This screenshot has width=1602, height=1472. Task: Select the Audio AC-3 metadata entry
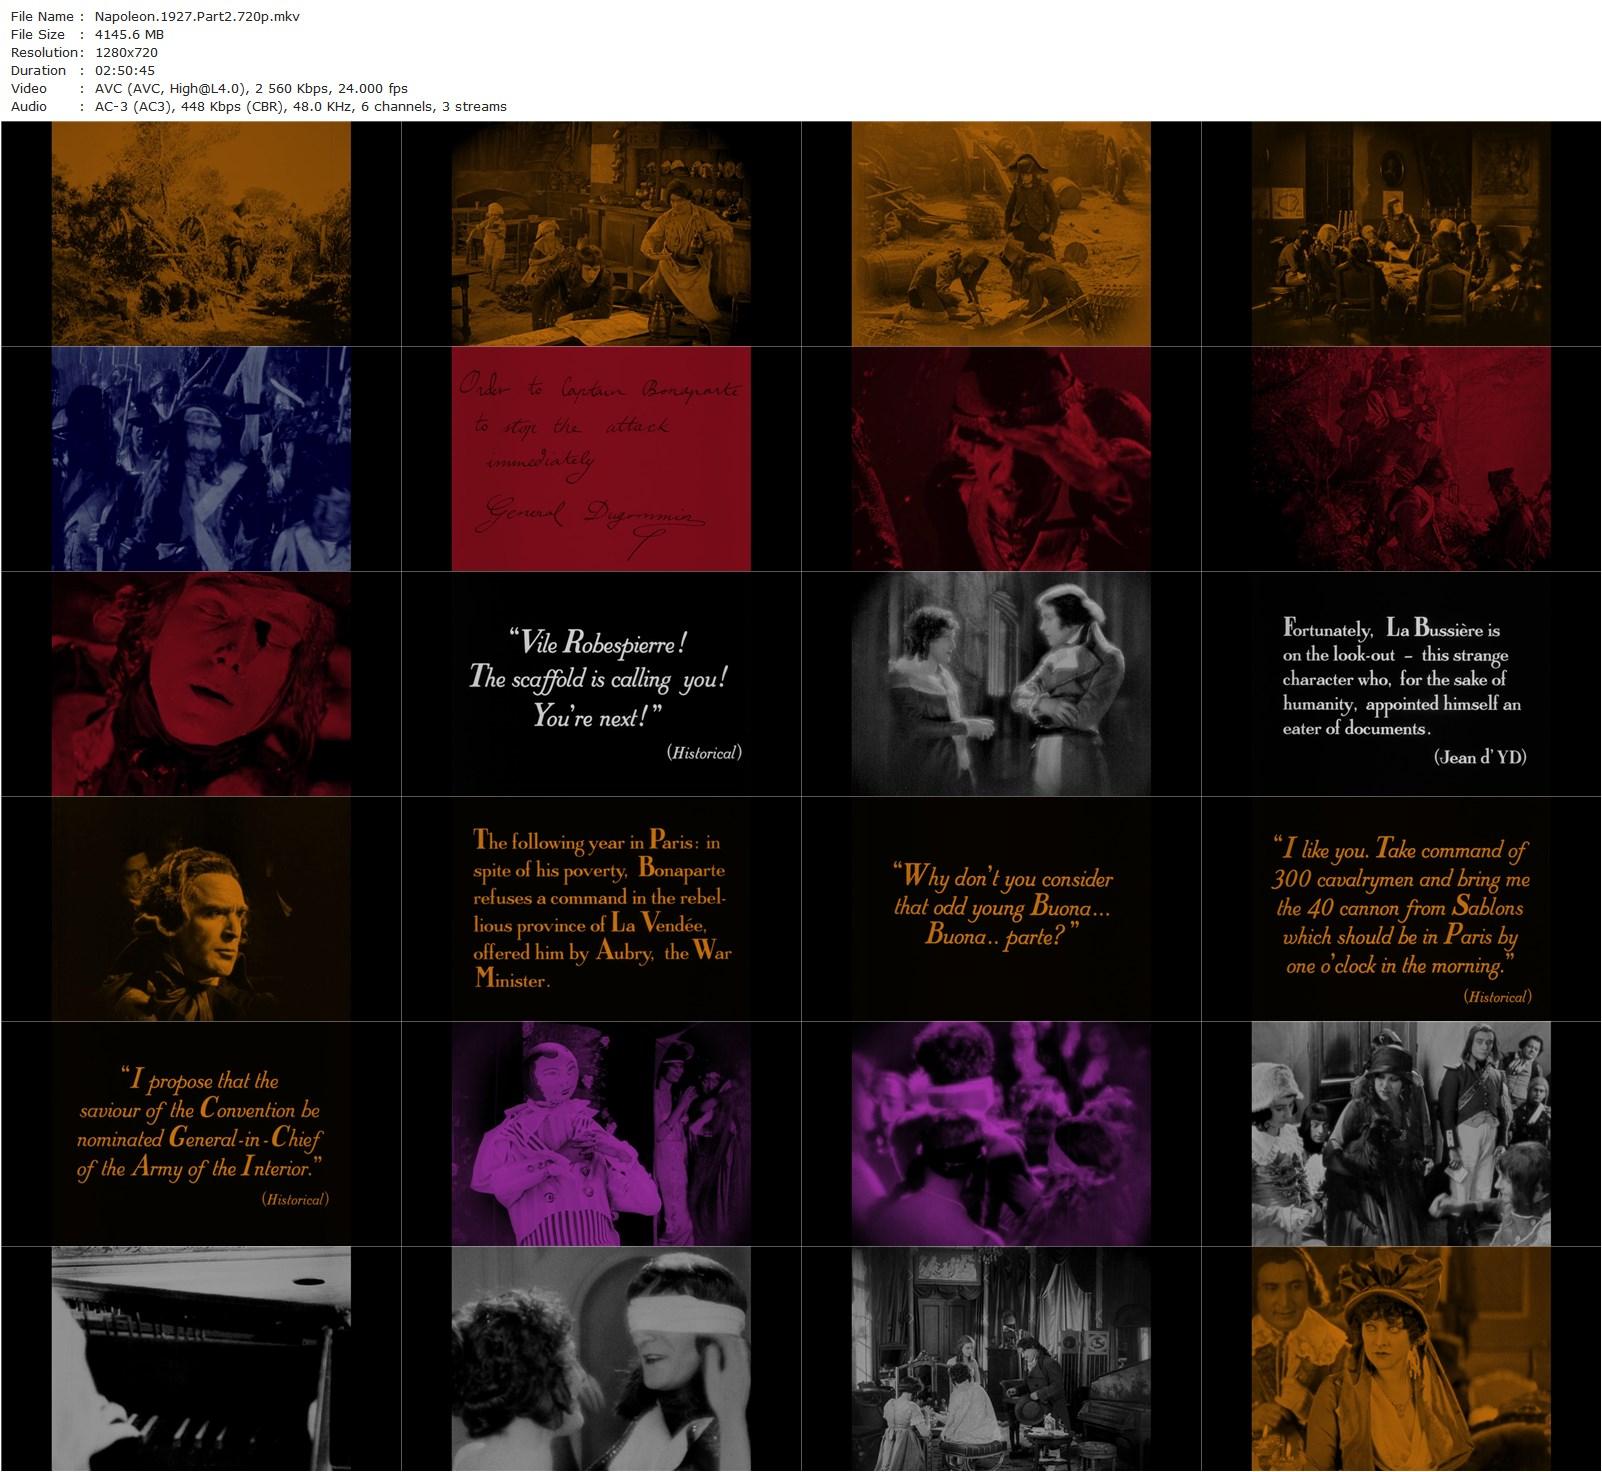[x=300, y=106]
